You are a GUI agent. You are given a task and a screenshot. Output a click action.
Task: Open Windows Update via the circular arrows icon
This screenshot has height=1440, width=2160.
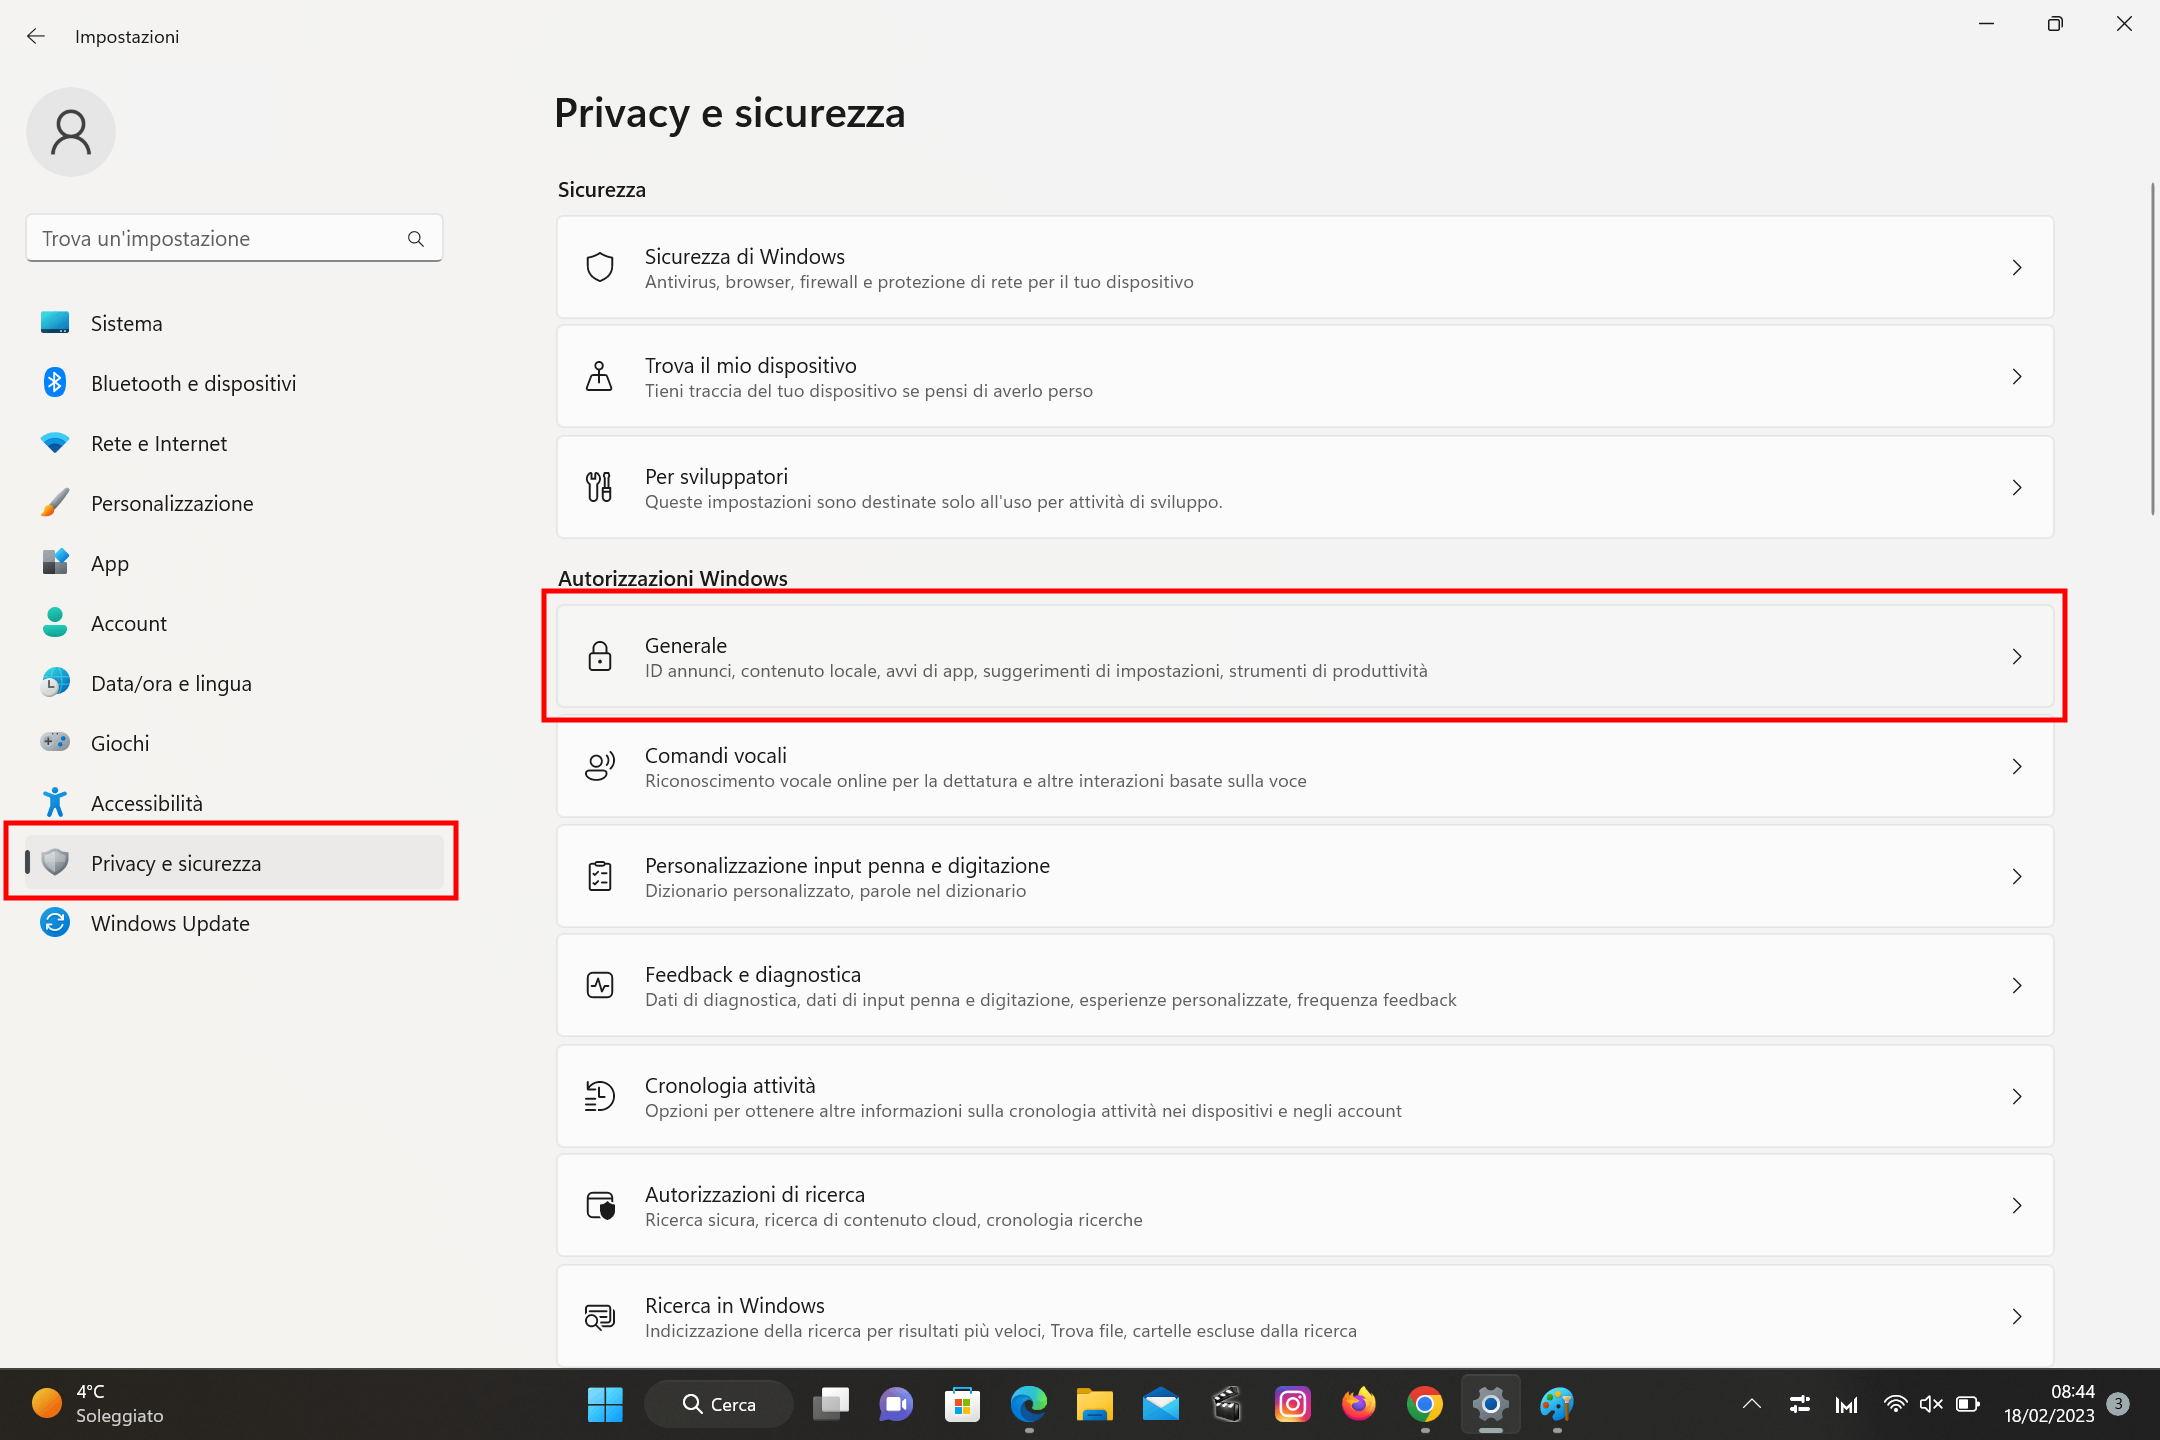(55, 922)
